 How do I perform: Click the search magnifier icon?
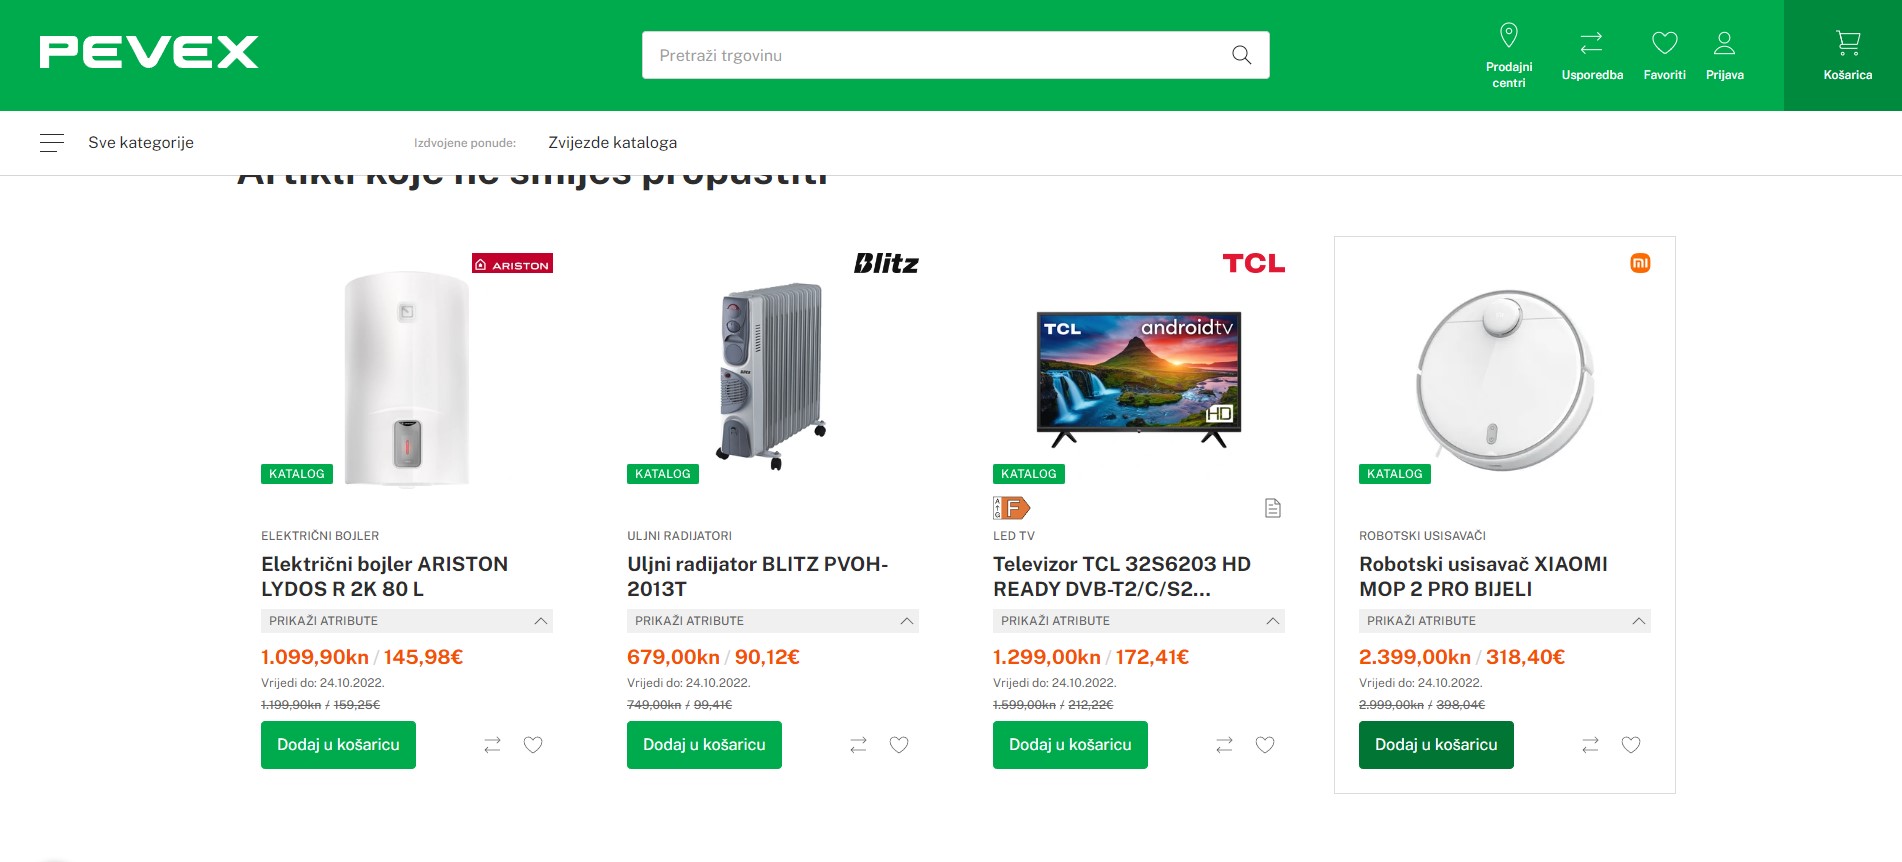point(1241,55)
